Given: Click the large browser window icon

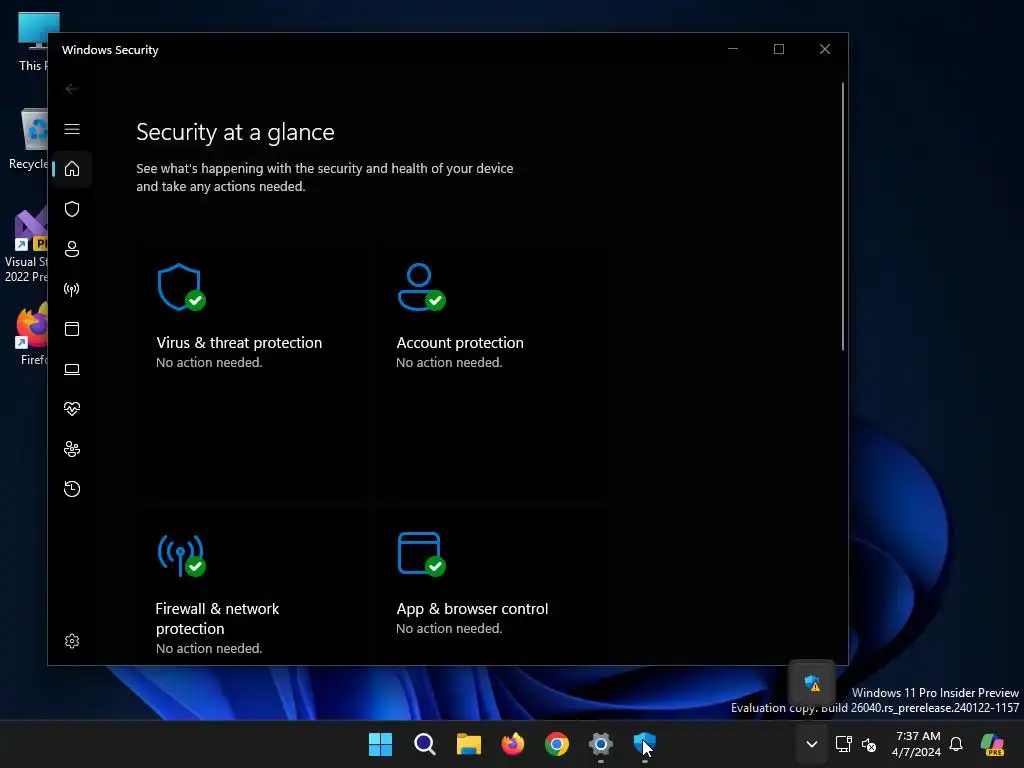Looking at the screenshot, I should [421, 554].
